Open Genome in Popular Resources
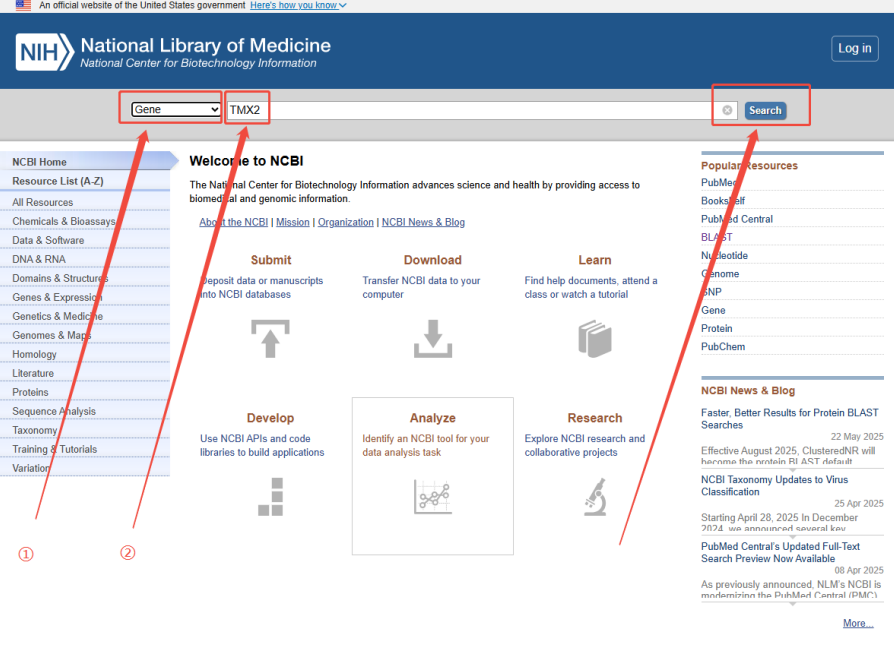894x664 pixels. click(x=720, y=274)
